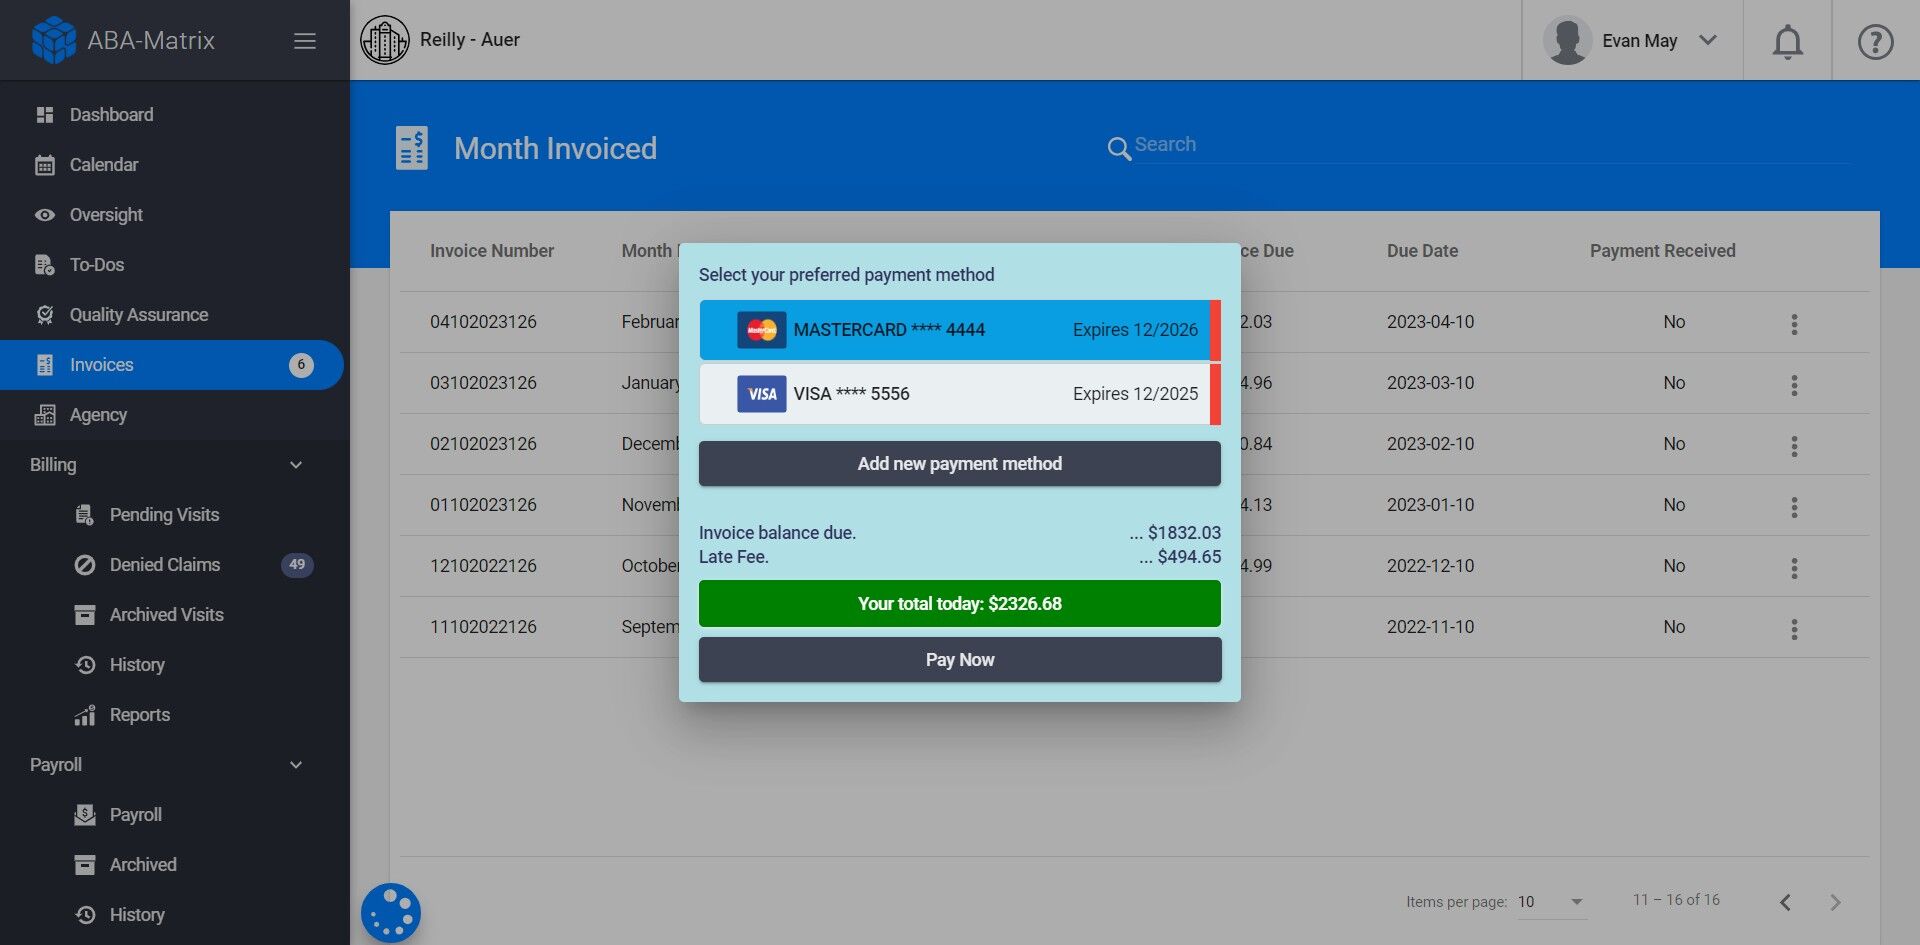Open the Quality Assurance section
This screenshot has width=1920, height=945.
coord(138,314)
